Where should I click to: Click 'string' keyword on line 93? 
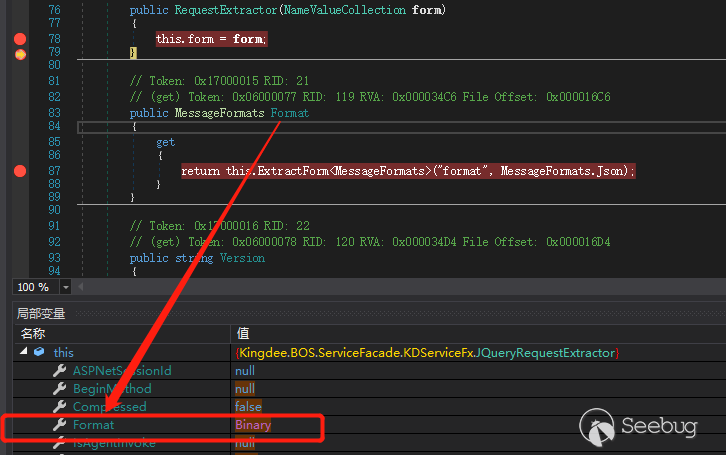(x=194, y=258)
